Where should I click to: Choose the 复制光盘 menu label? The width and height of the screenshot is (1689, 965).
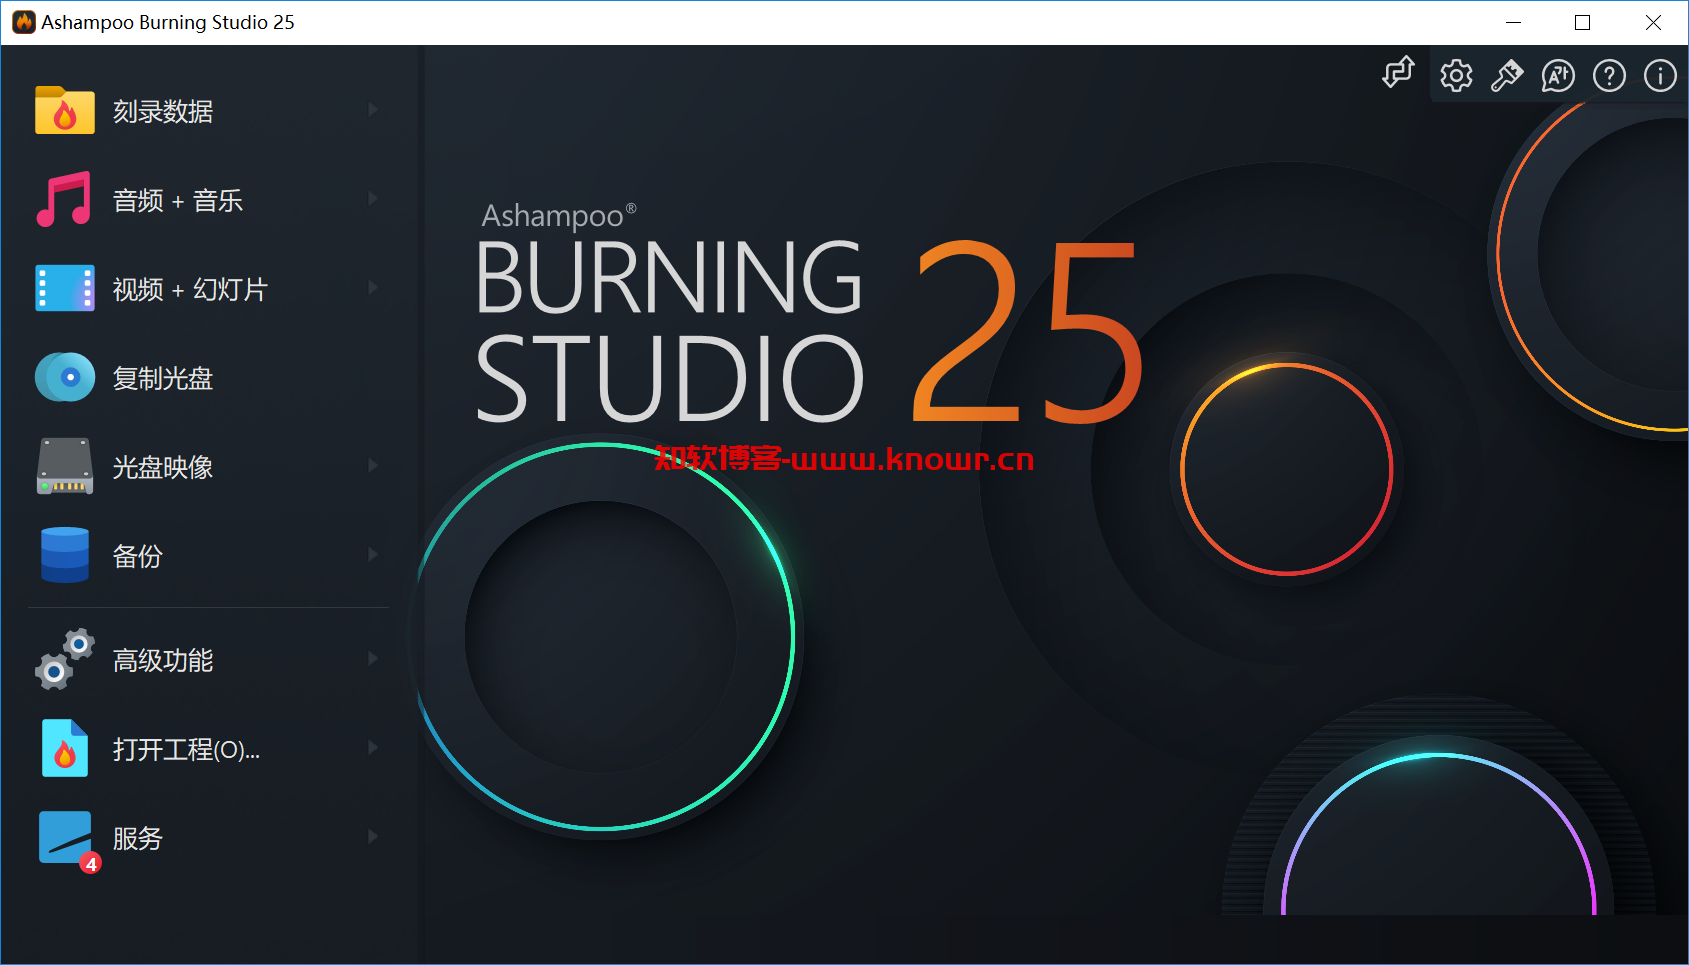[x=163, y=378]
